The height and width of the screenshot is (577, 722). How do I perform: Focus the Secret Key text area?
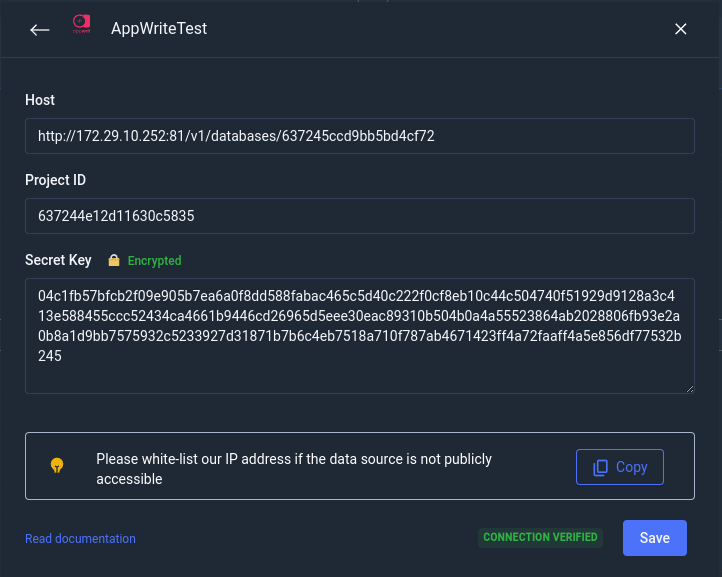point(360,336)
